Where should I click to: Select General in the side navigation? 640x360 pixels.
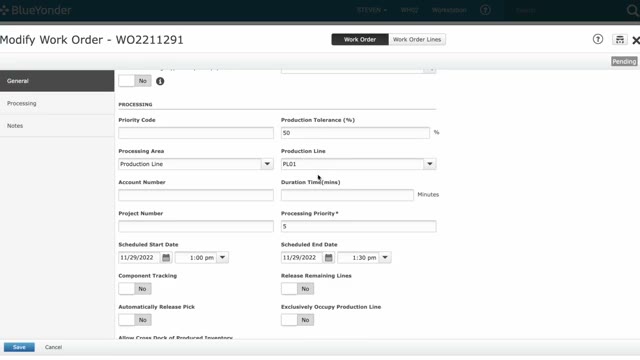click(x=57, y=81)
